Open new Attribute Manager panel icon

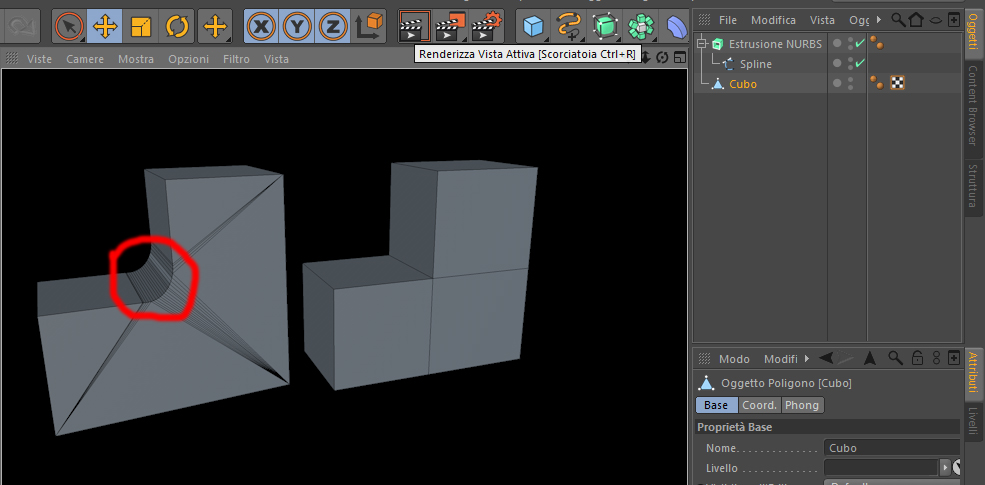(x=954, y=358)
